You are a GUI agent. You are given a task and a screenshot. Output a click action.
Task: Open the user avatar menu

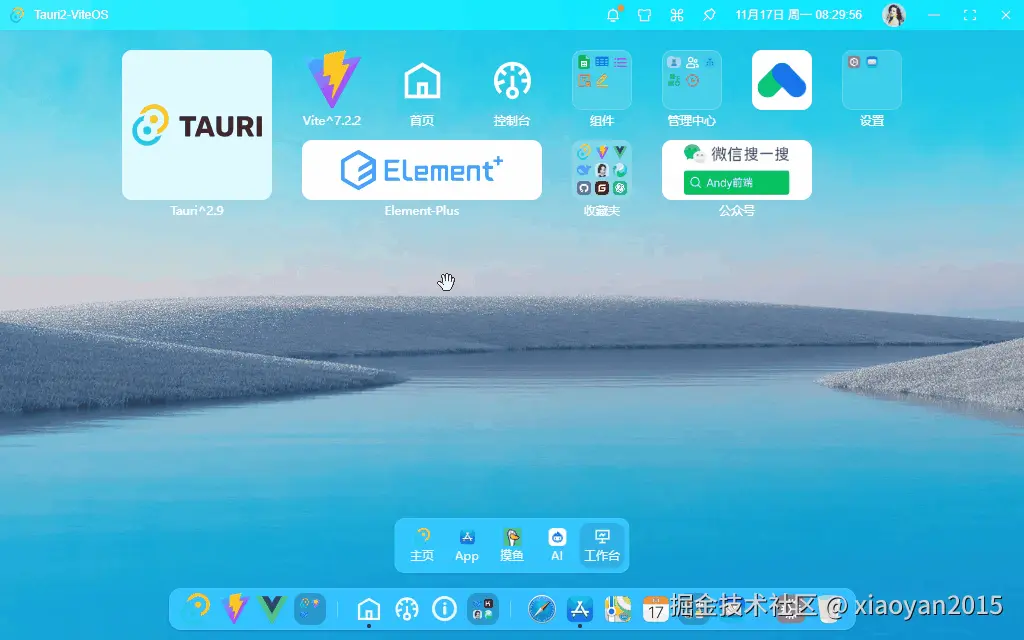click(893, 15)
